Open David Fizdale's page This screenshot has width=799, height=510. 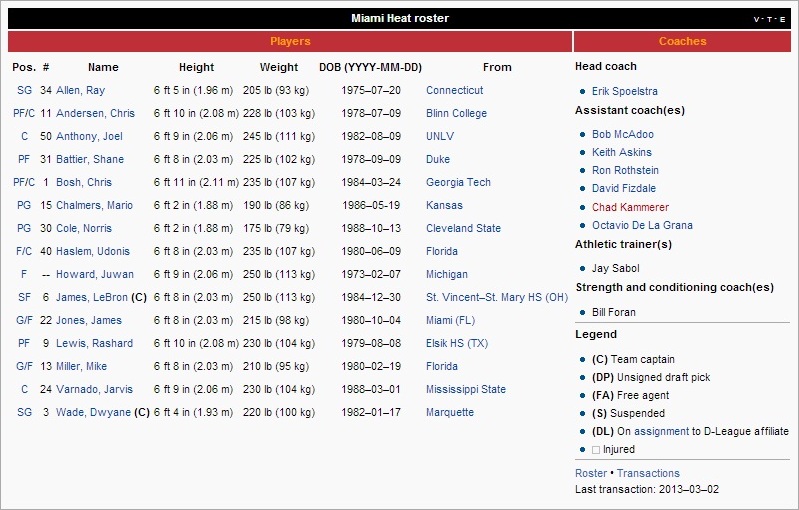[624, 188]
